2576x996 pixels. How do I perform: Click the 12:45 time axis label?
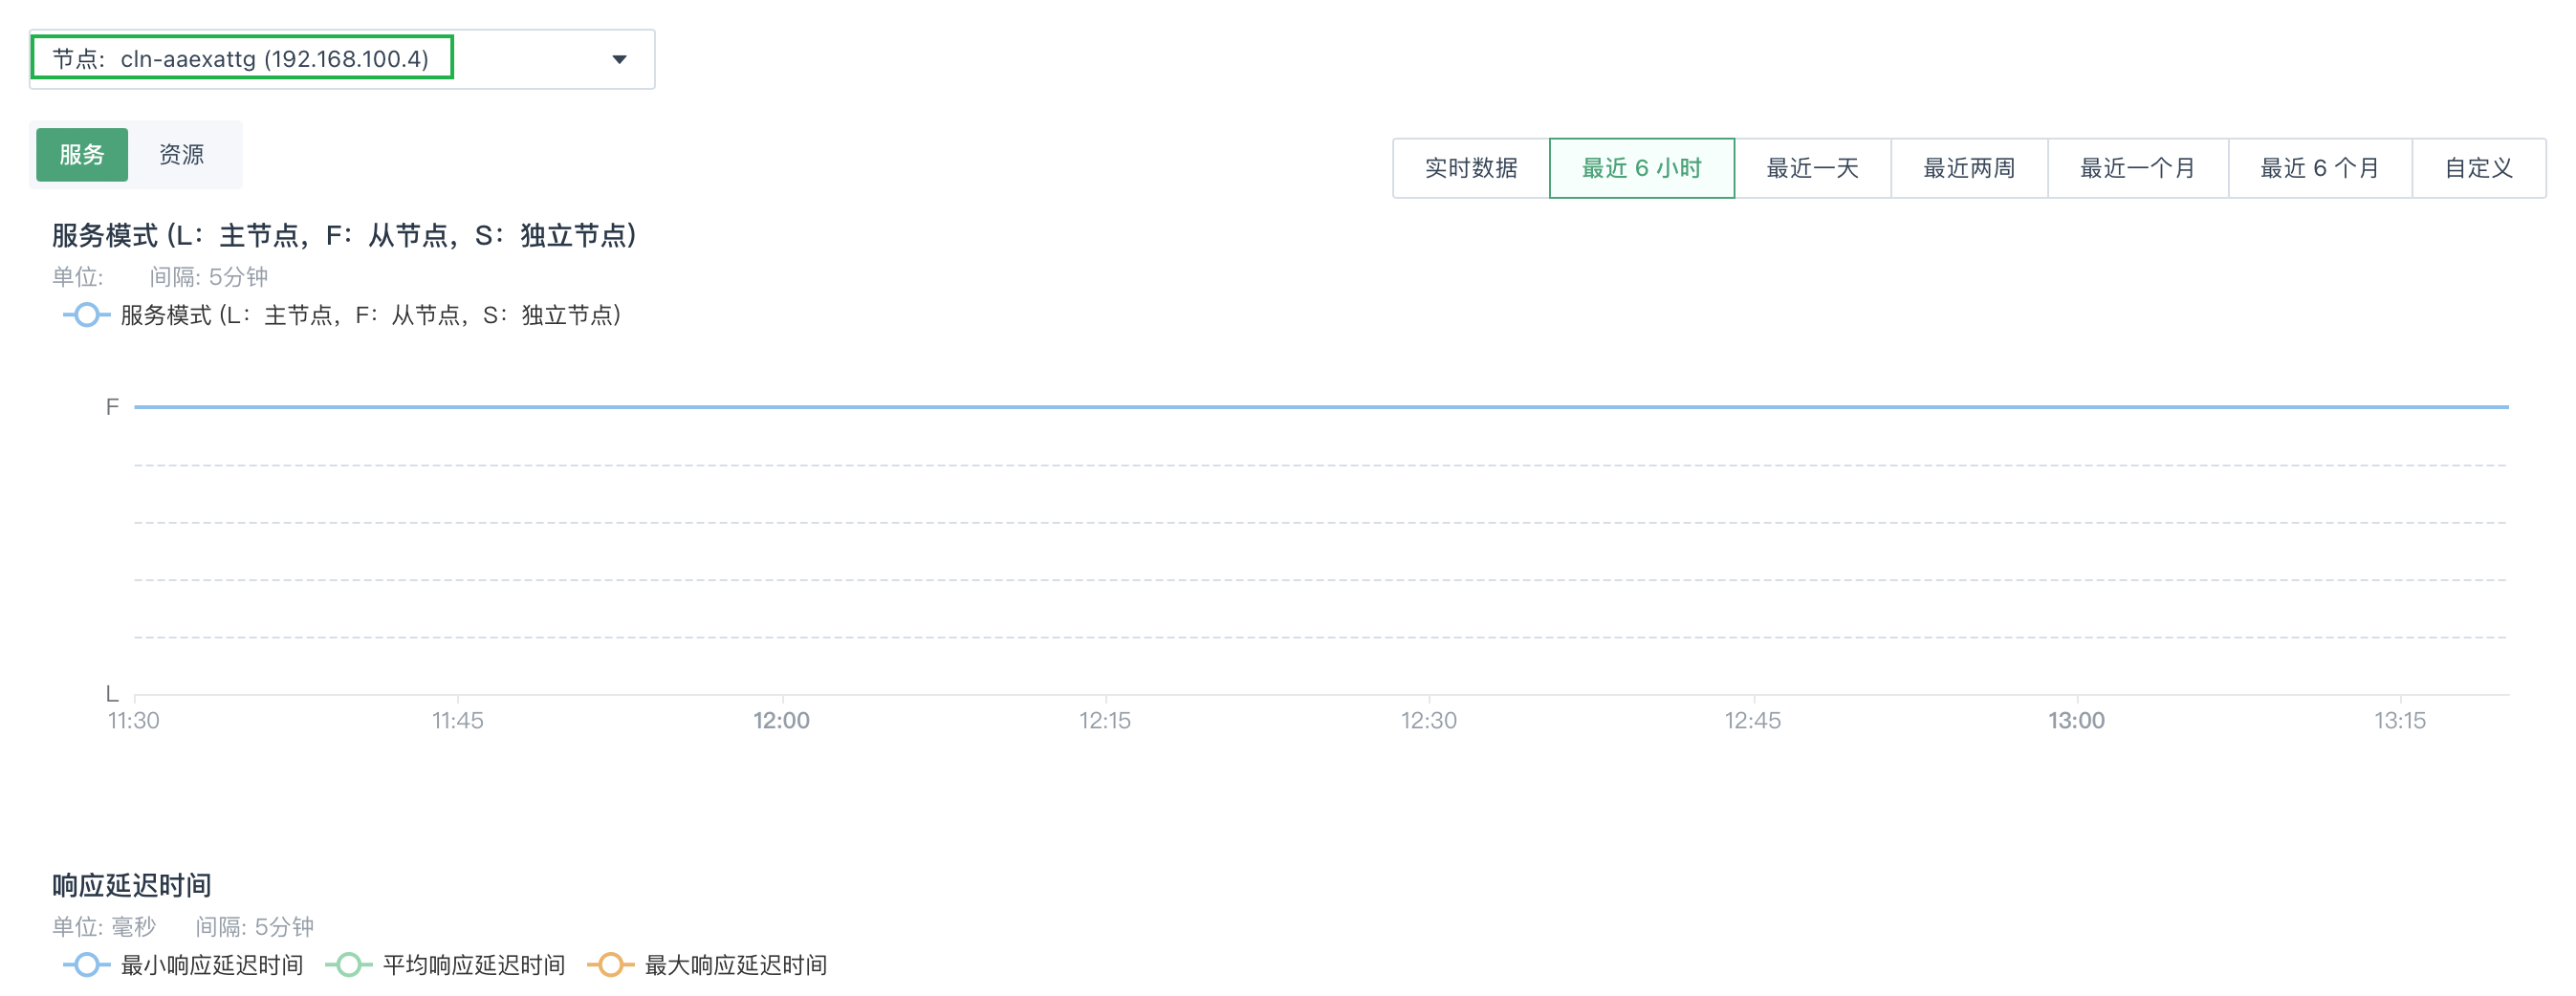pyautogui.click(x=1753, y=721)
